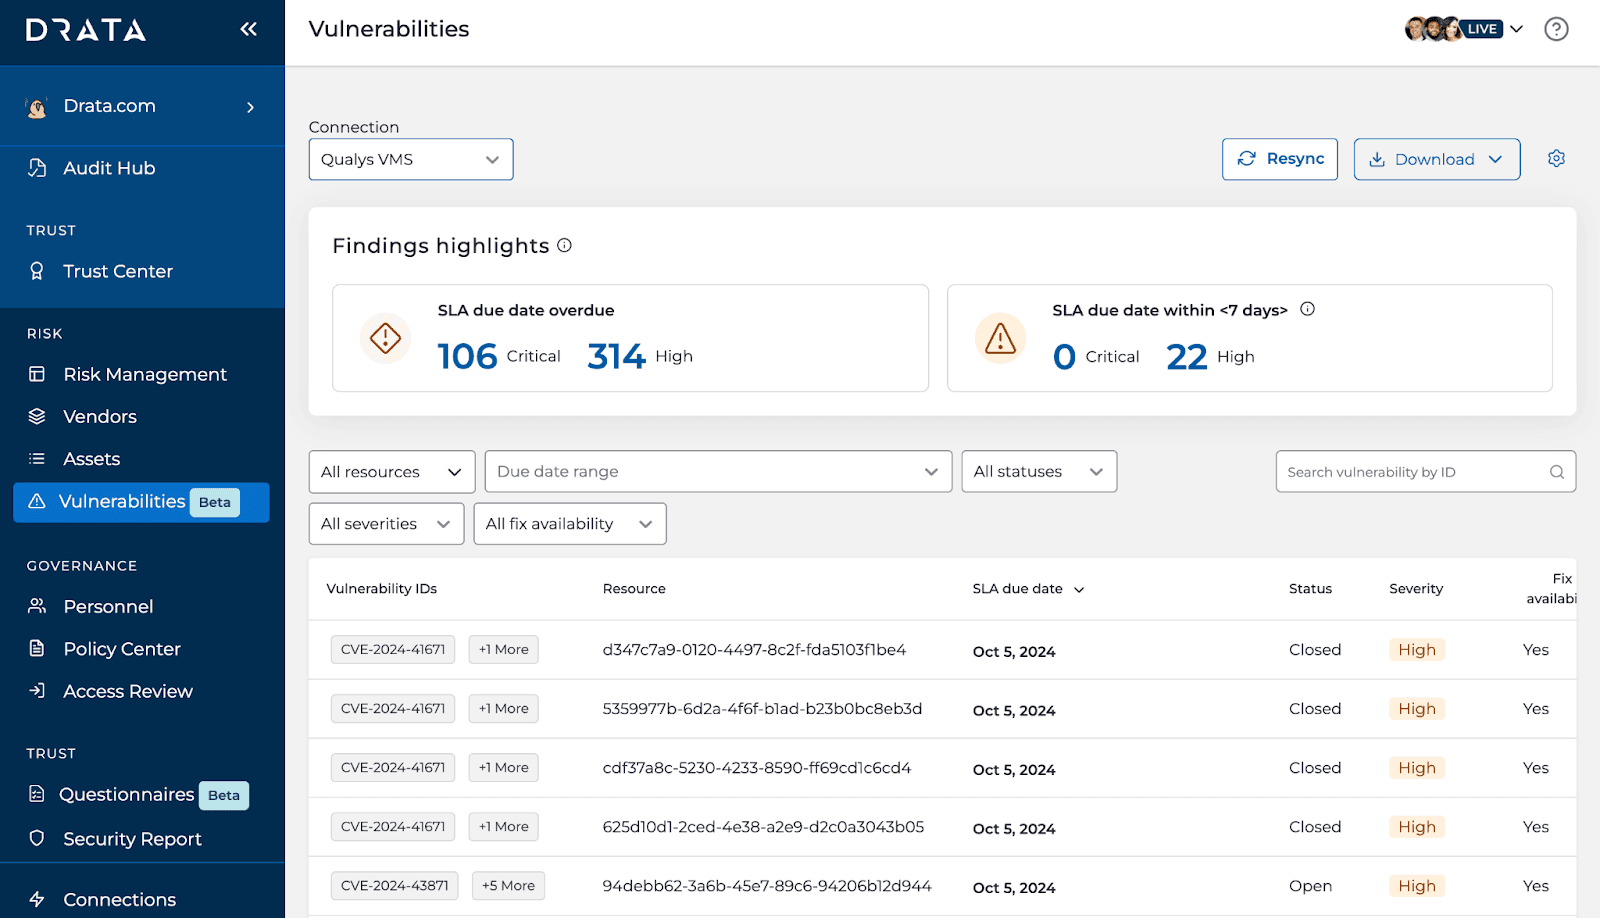
Task: Open Policy Center from the sidebar
Action: [x=122, y=649]
